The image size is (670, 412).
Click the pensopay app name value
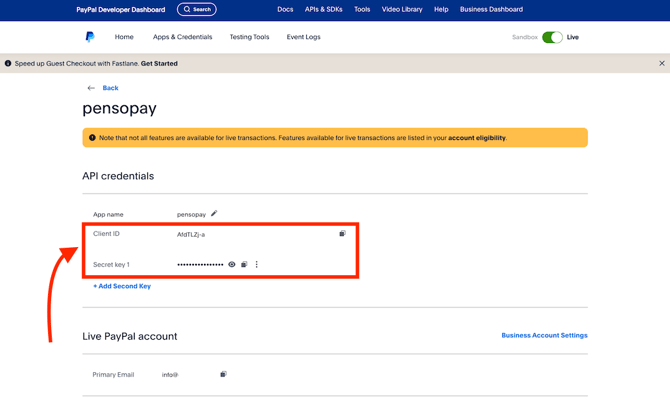pyautogui.click(x=191, y=214)
